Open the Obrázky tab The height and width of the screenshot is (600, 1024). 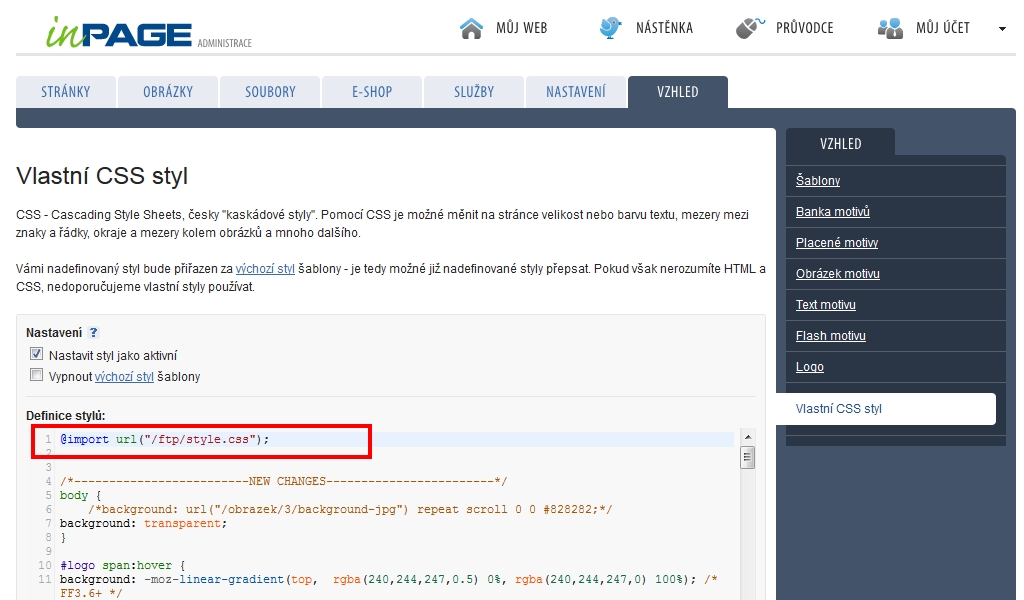[168, 92]
